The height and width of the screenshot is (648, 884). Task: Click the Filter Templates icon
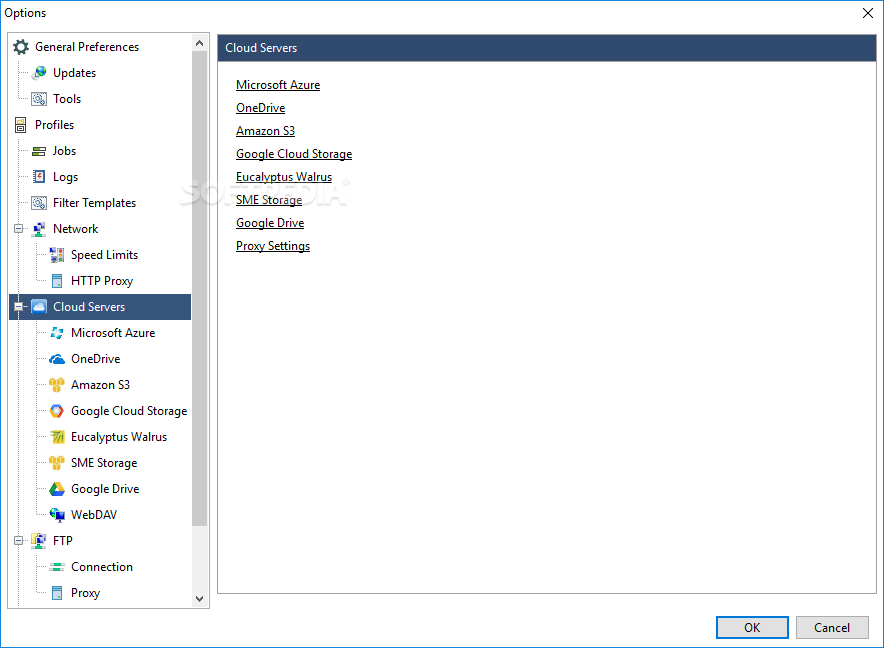pos(39,202)
